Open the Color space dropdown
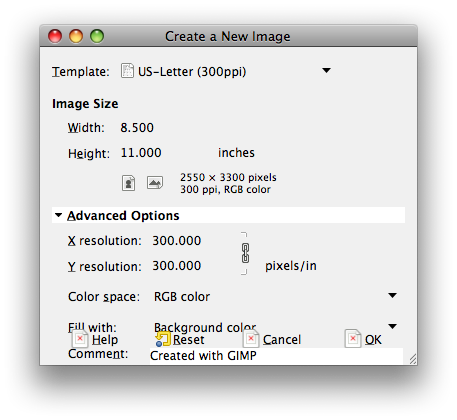457x420 pixels. pos(275,296)
